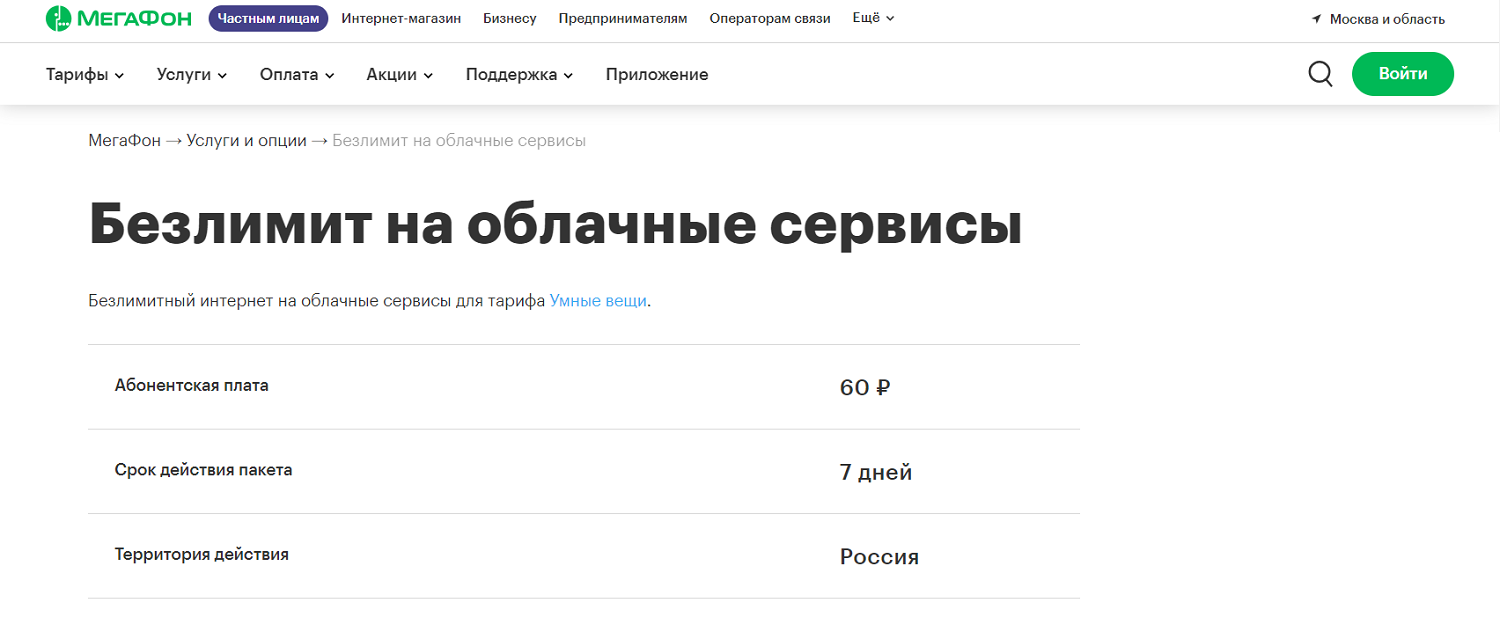Open the Приложение page
The height and width of the screenshot is (625, 1500).
pos(657,74)
